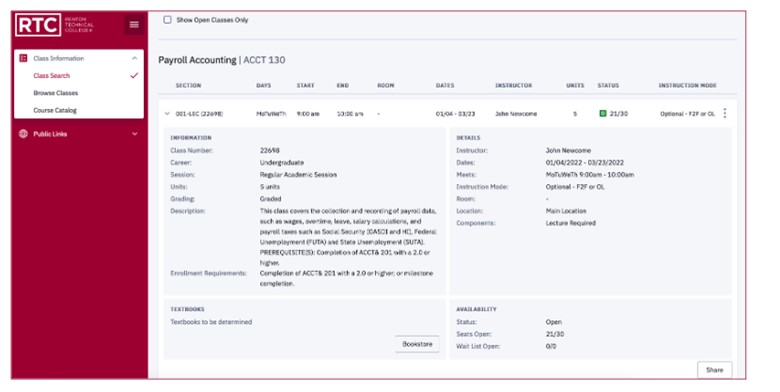Click the Status column header

[608, 86]
